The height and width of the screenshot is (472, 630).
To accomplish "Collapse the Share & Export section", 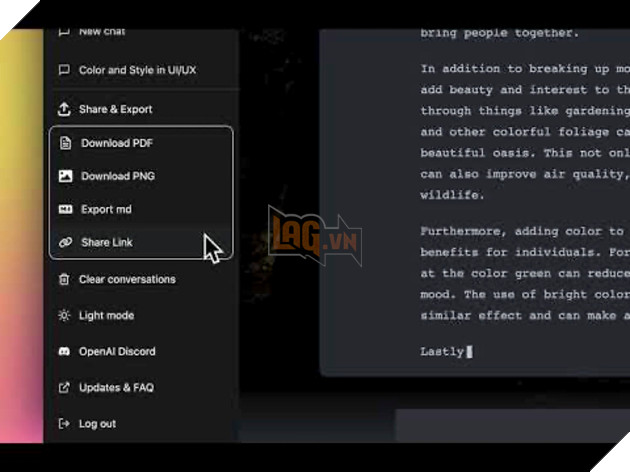I will pyautogui.click(x=115, y=109).
